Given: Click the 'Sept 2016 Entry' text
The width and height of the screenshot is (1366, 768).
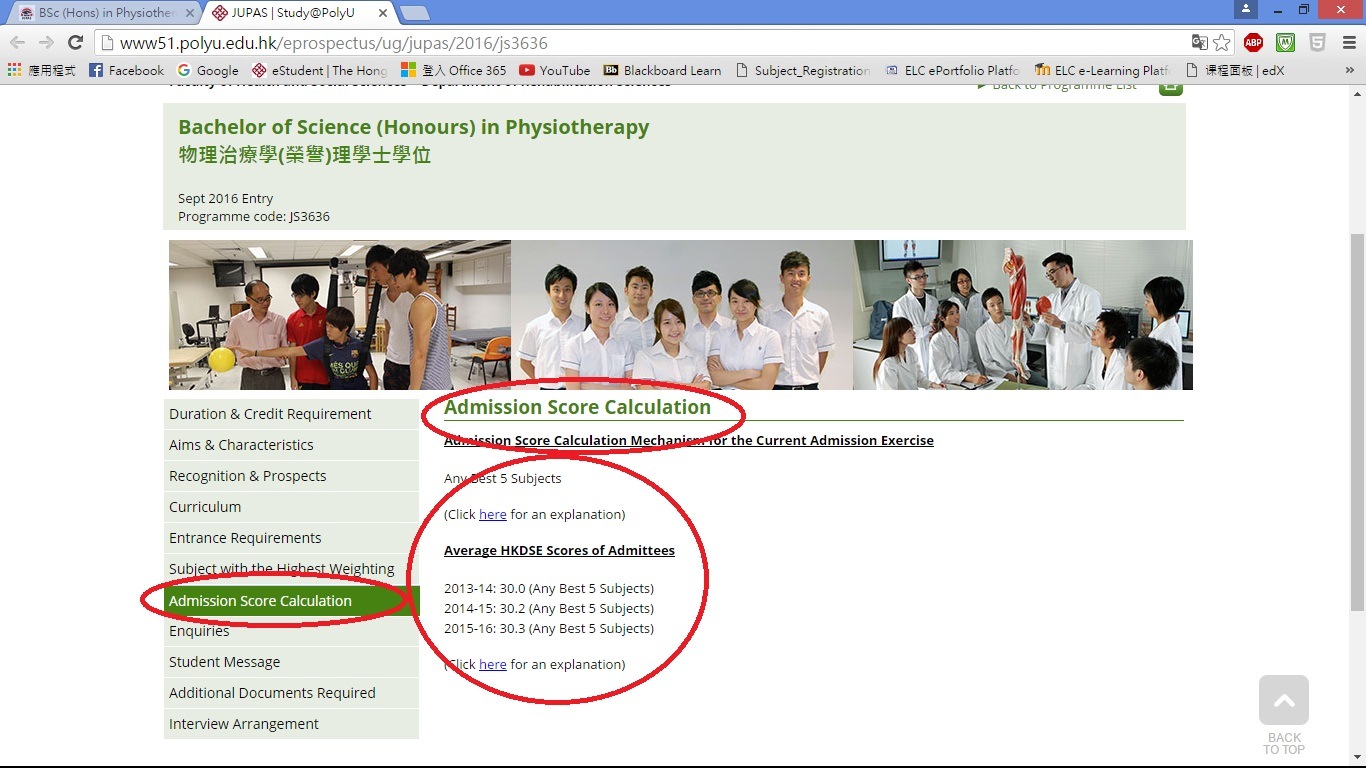Looking at the screenshot, I should tap(226, 198).
